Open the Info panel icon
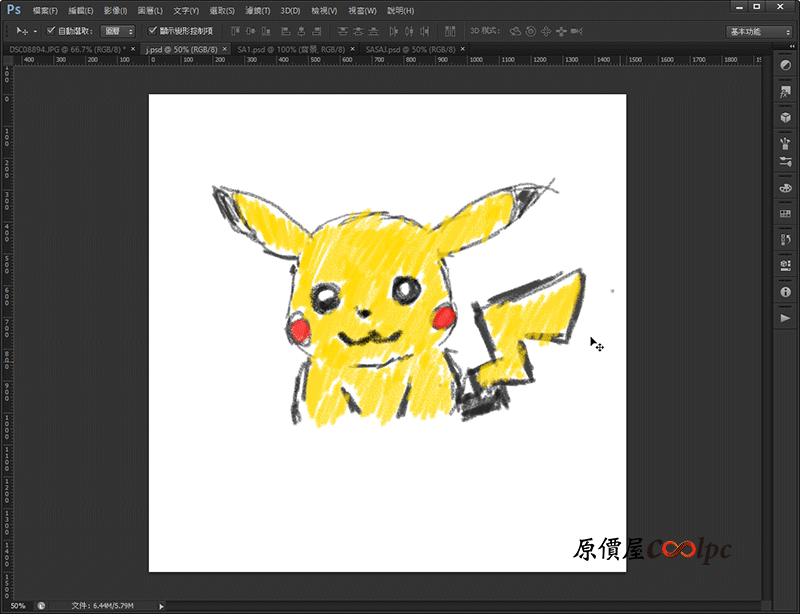The image size is (800, 614). coord(785,292)
